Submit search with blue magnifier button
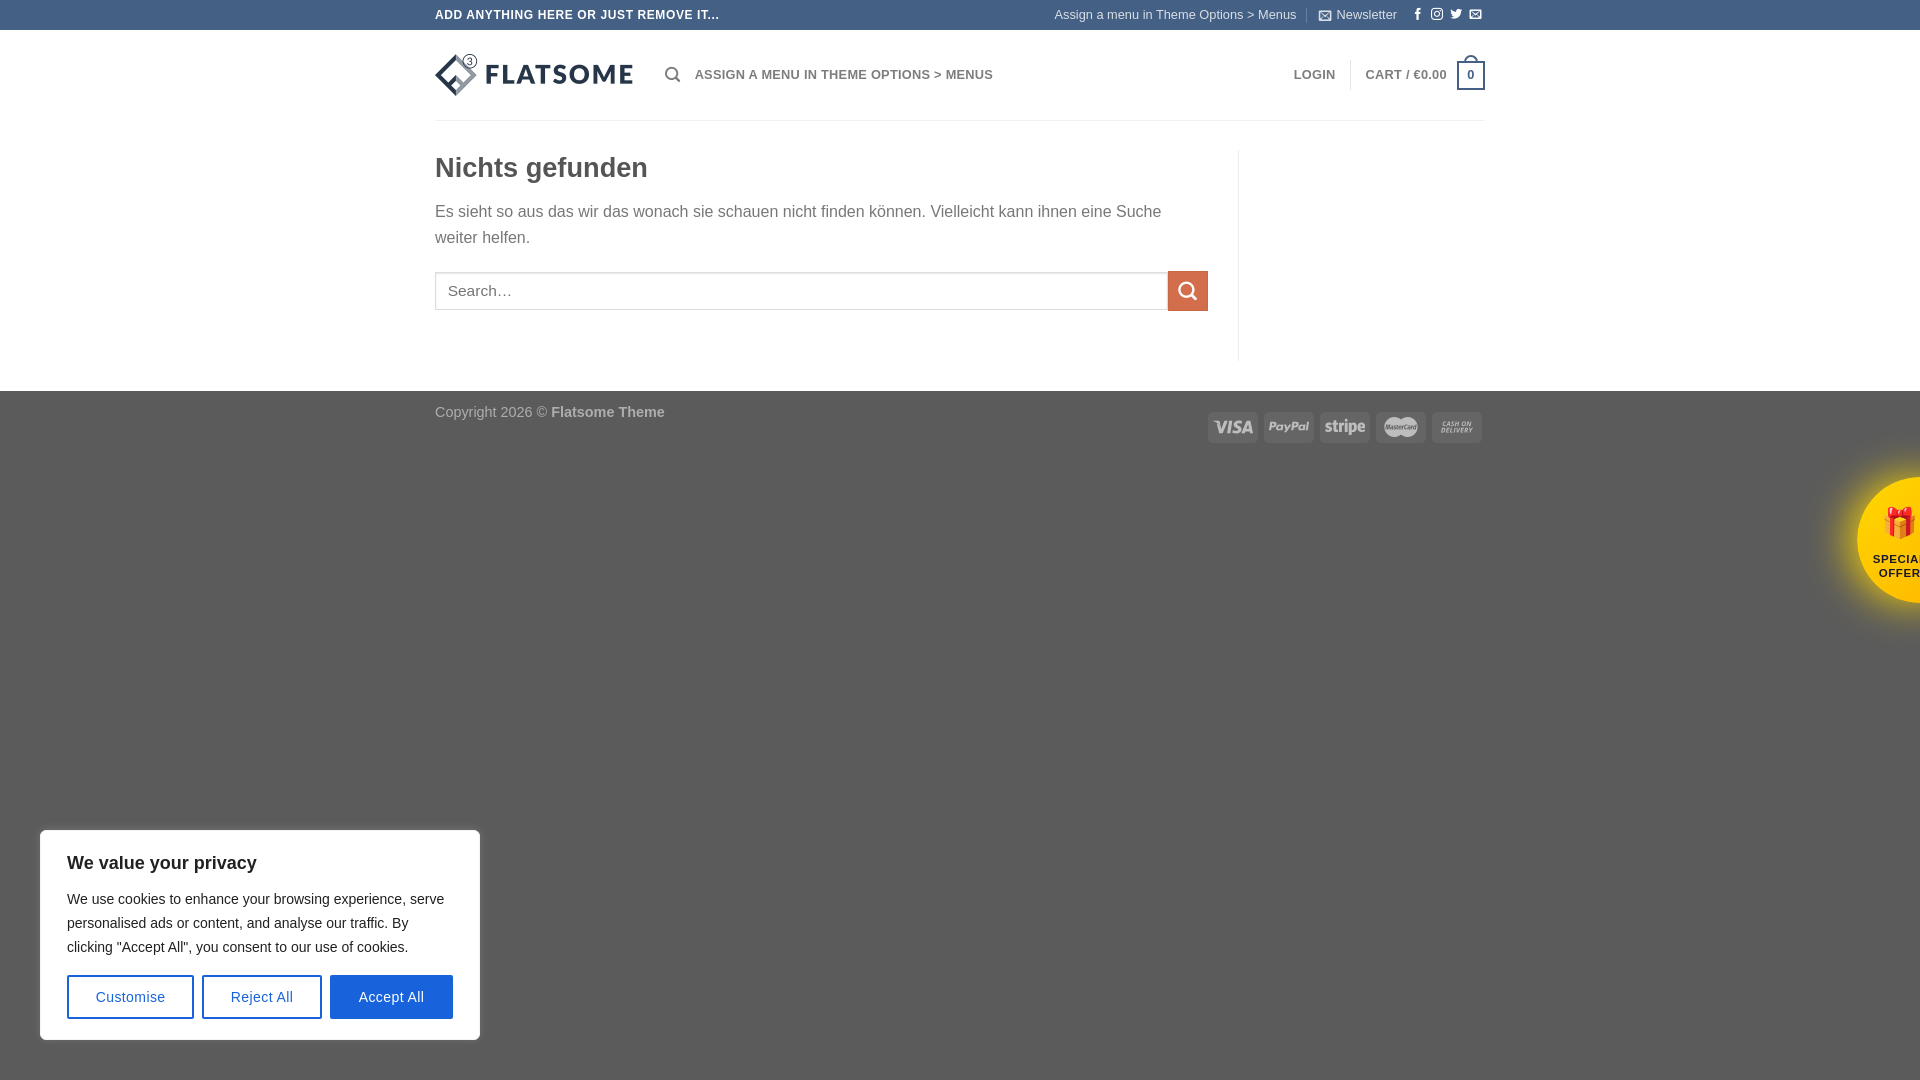 coord(1188,291)
